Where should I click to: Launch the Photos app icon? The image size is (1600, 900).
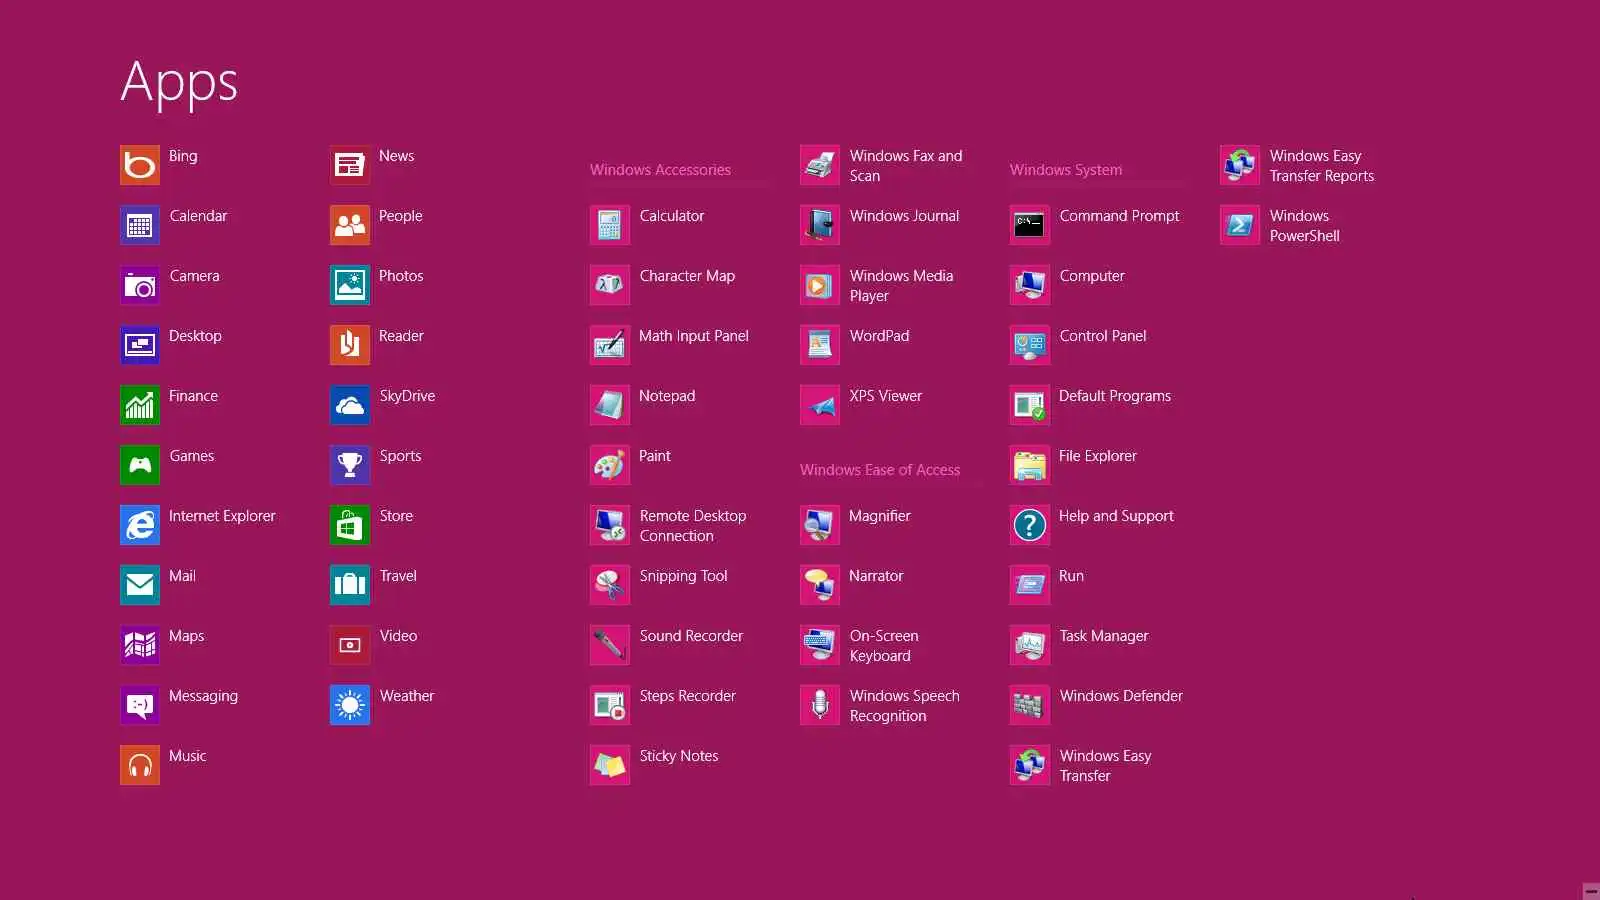click(x=350, y=285)
